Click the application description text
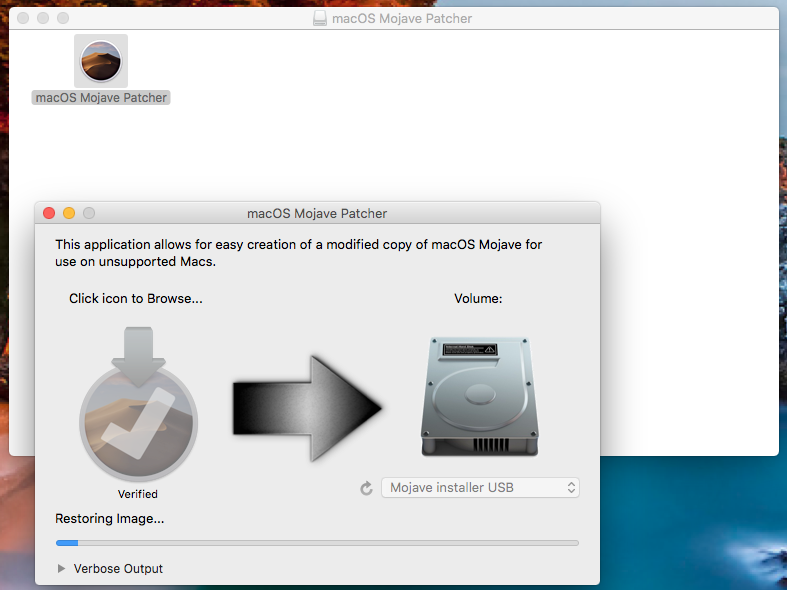This screenshot has height=590, width=787. pos(299,253)
